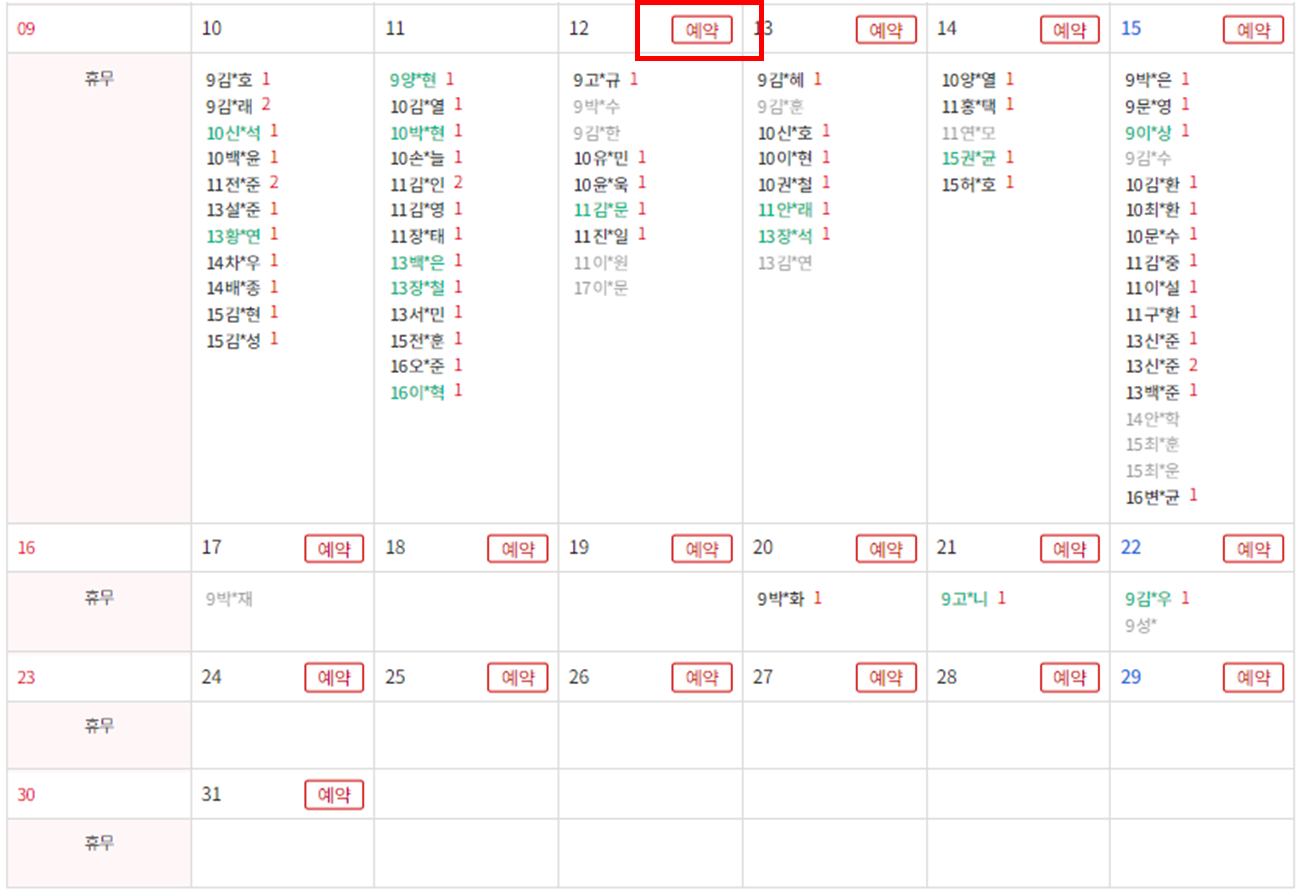Click entry 15김*성
1309x893 pixels.
pos(234,341)
